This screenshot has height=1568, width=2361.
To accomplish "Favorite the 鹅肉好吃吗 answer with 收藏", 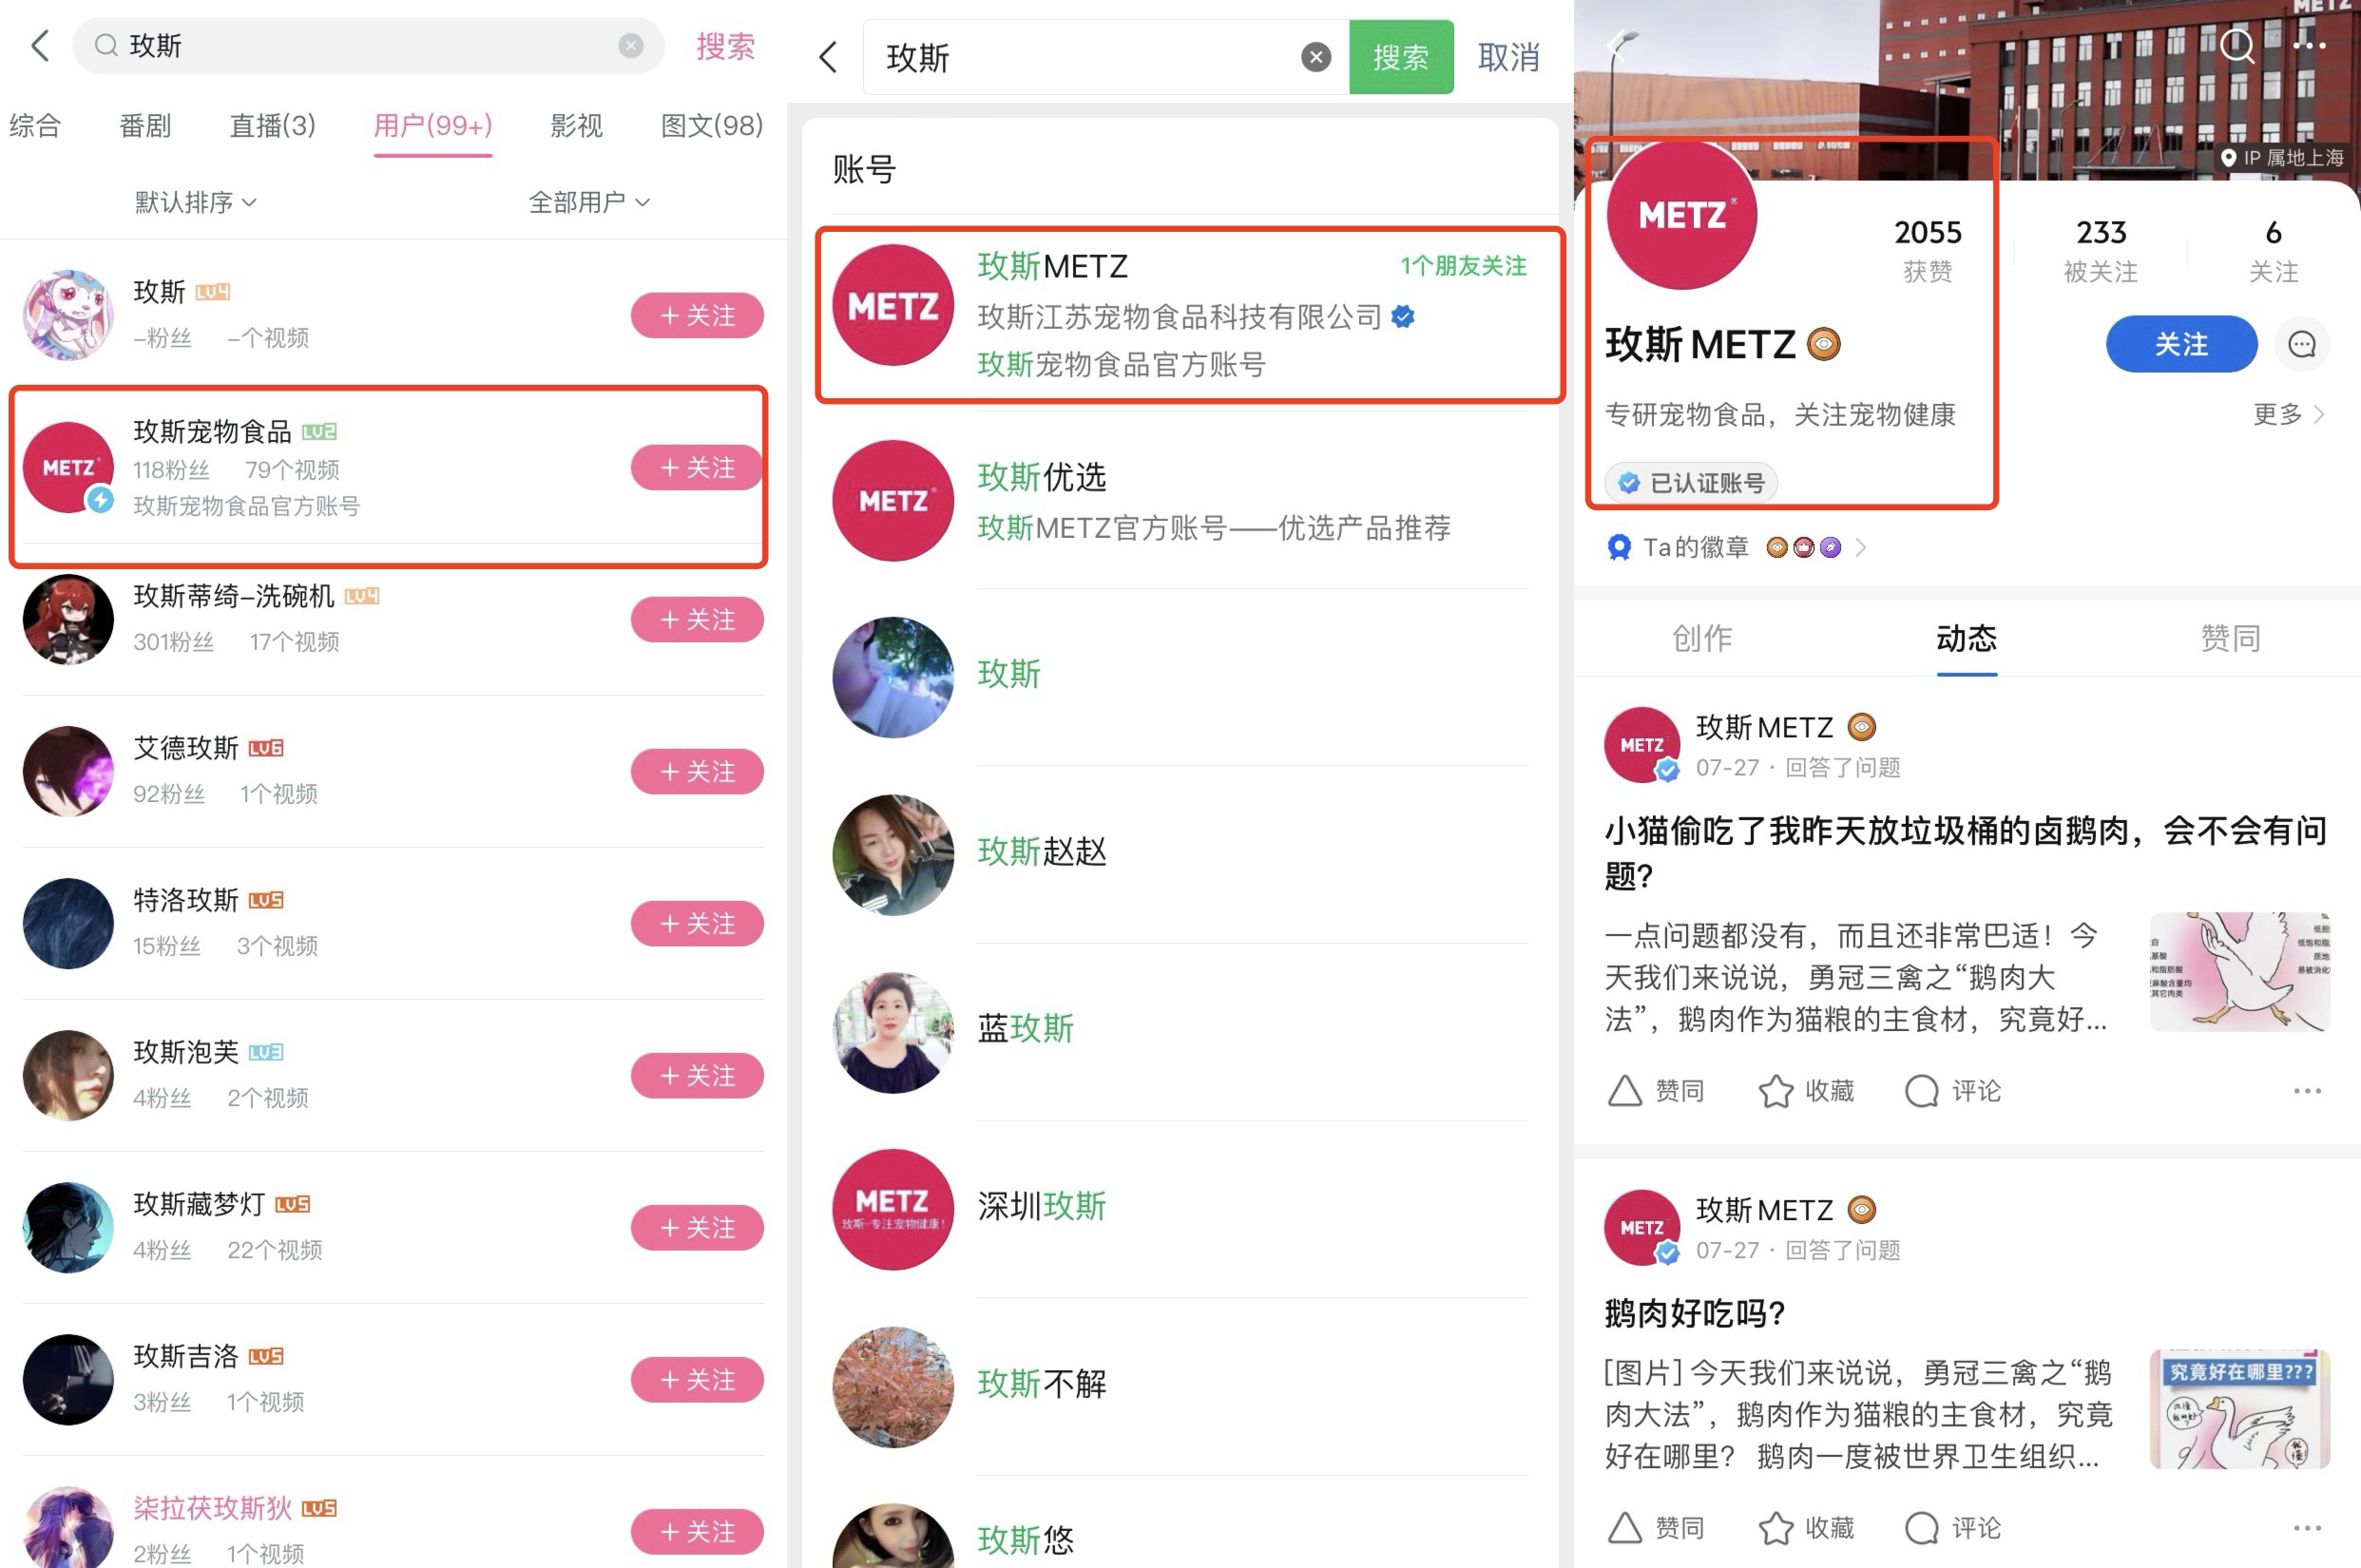I will pos(1806,1528).
